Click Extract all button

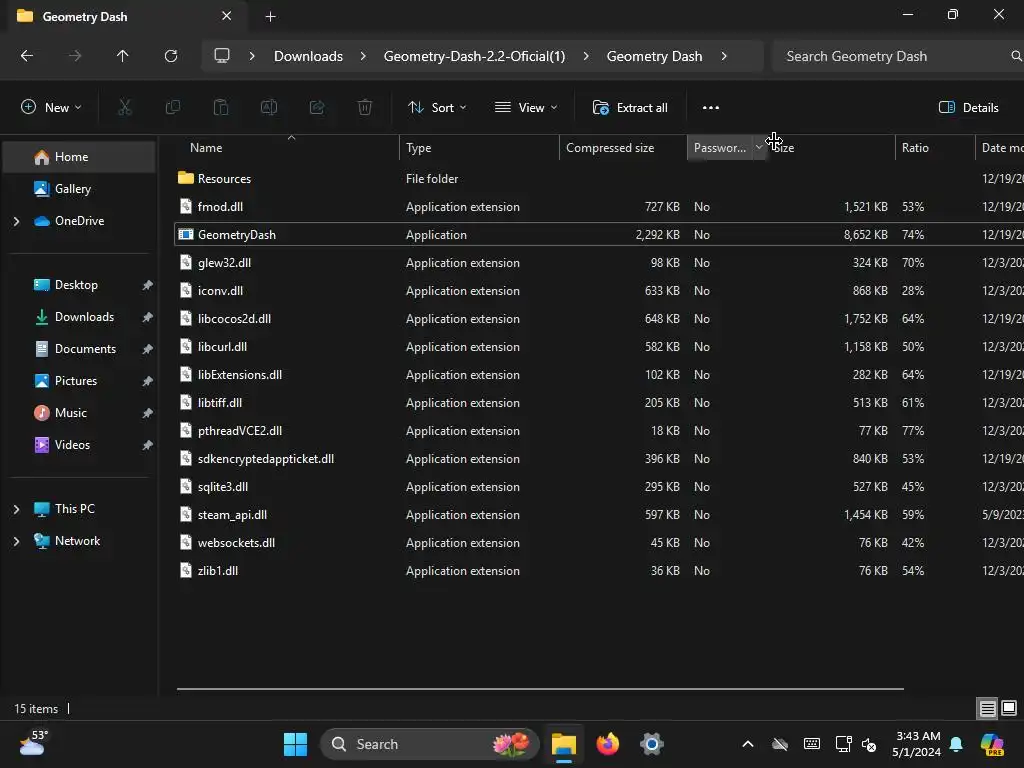coord(630,108)
